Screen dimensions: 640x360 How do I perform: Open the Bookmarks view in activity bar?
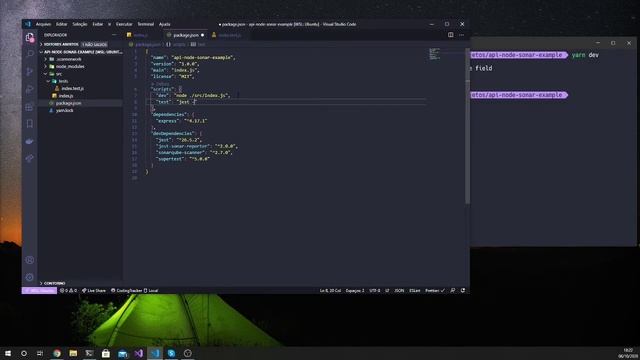(x=29, y=124)
